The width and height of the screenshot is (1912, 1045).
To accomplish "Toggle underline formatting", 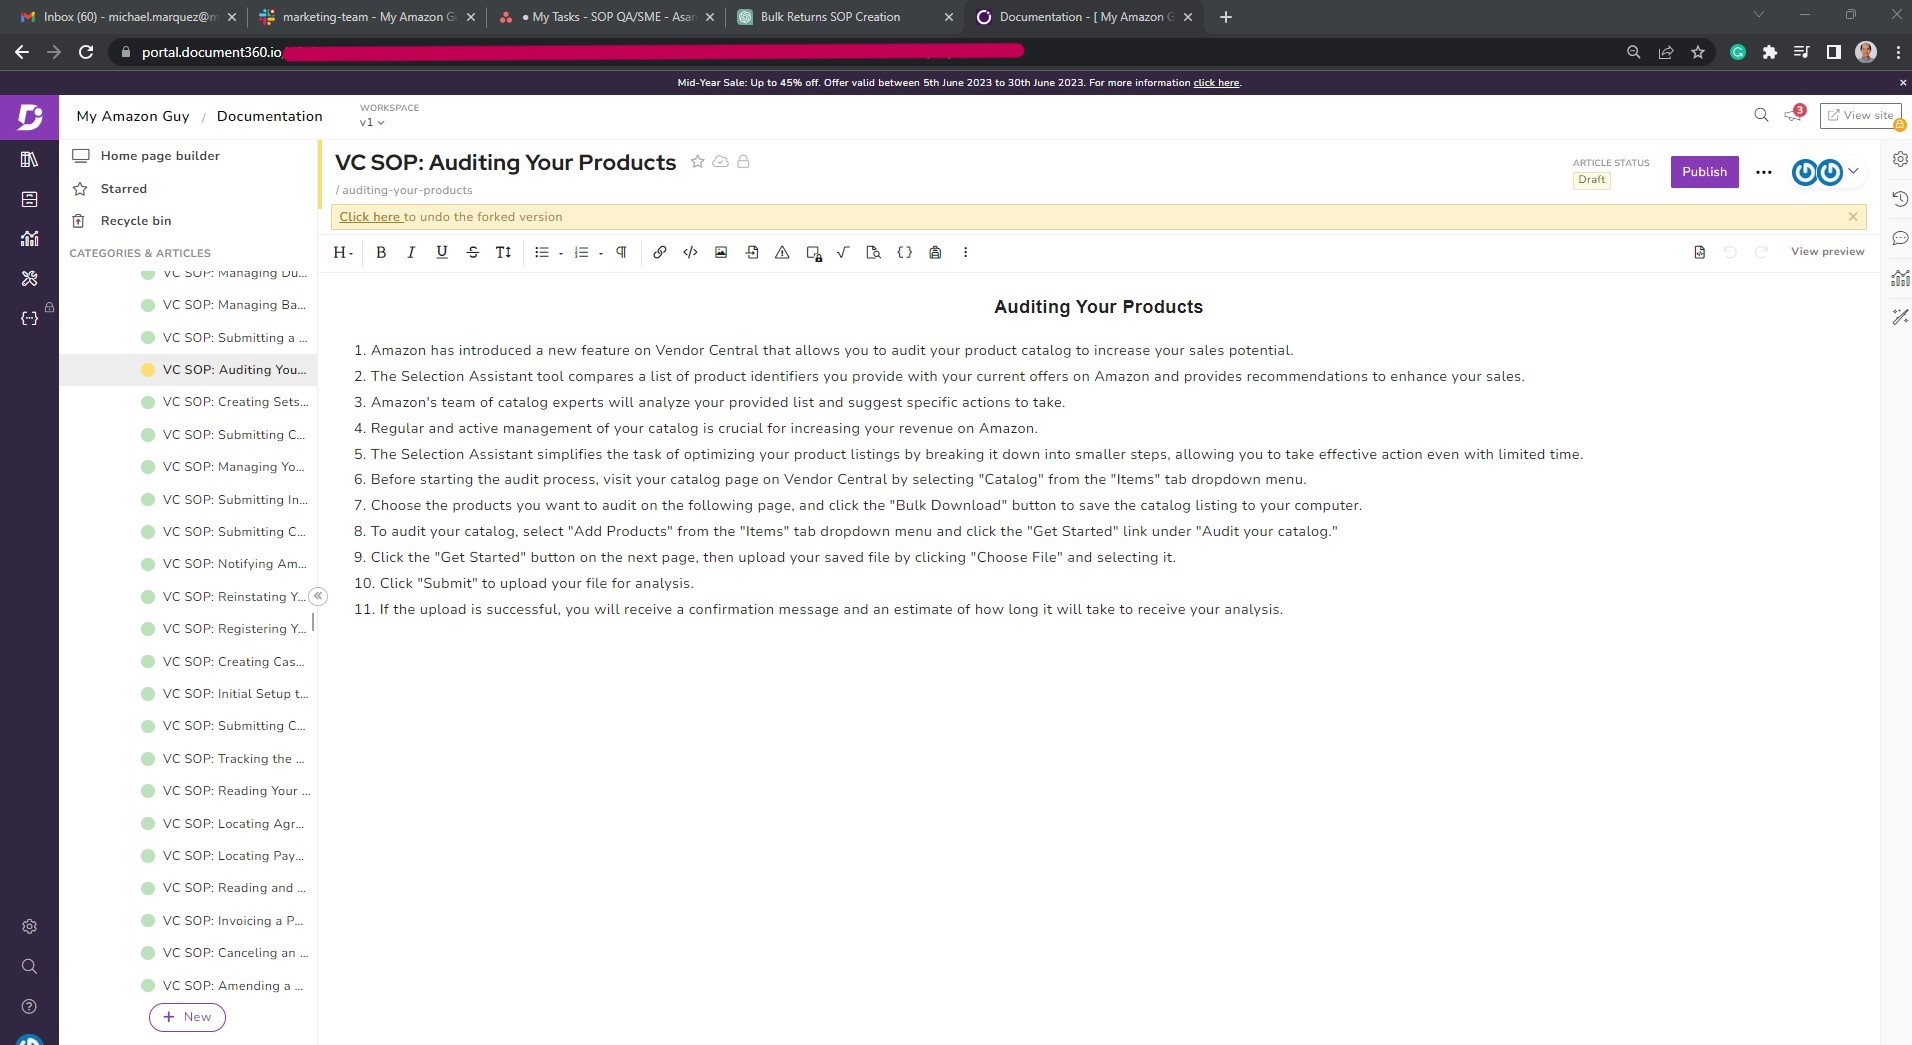I will 442,253.
